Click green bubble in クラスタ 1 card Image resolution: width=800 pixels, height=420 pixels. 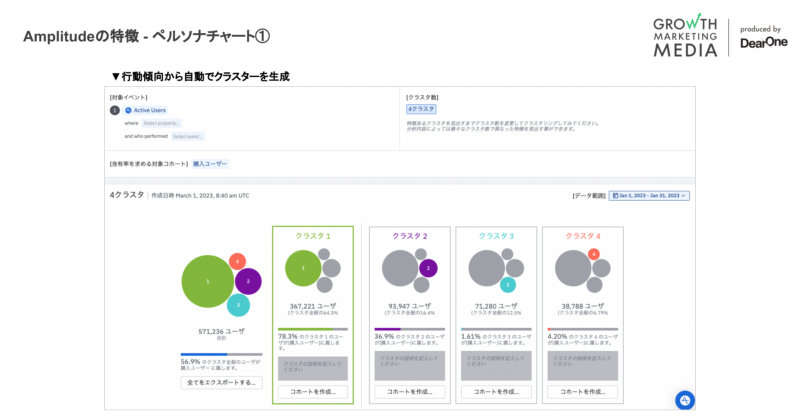click(x=303, y=268)
